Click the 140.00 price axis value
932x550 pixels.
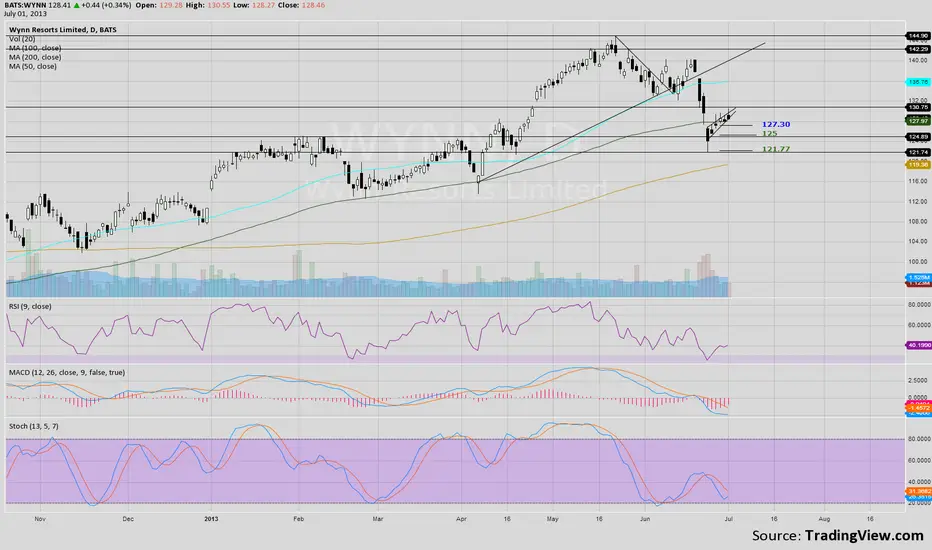click(x=918, y=60)
